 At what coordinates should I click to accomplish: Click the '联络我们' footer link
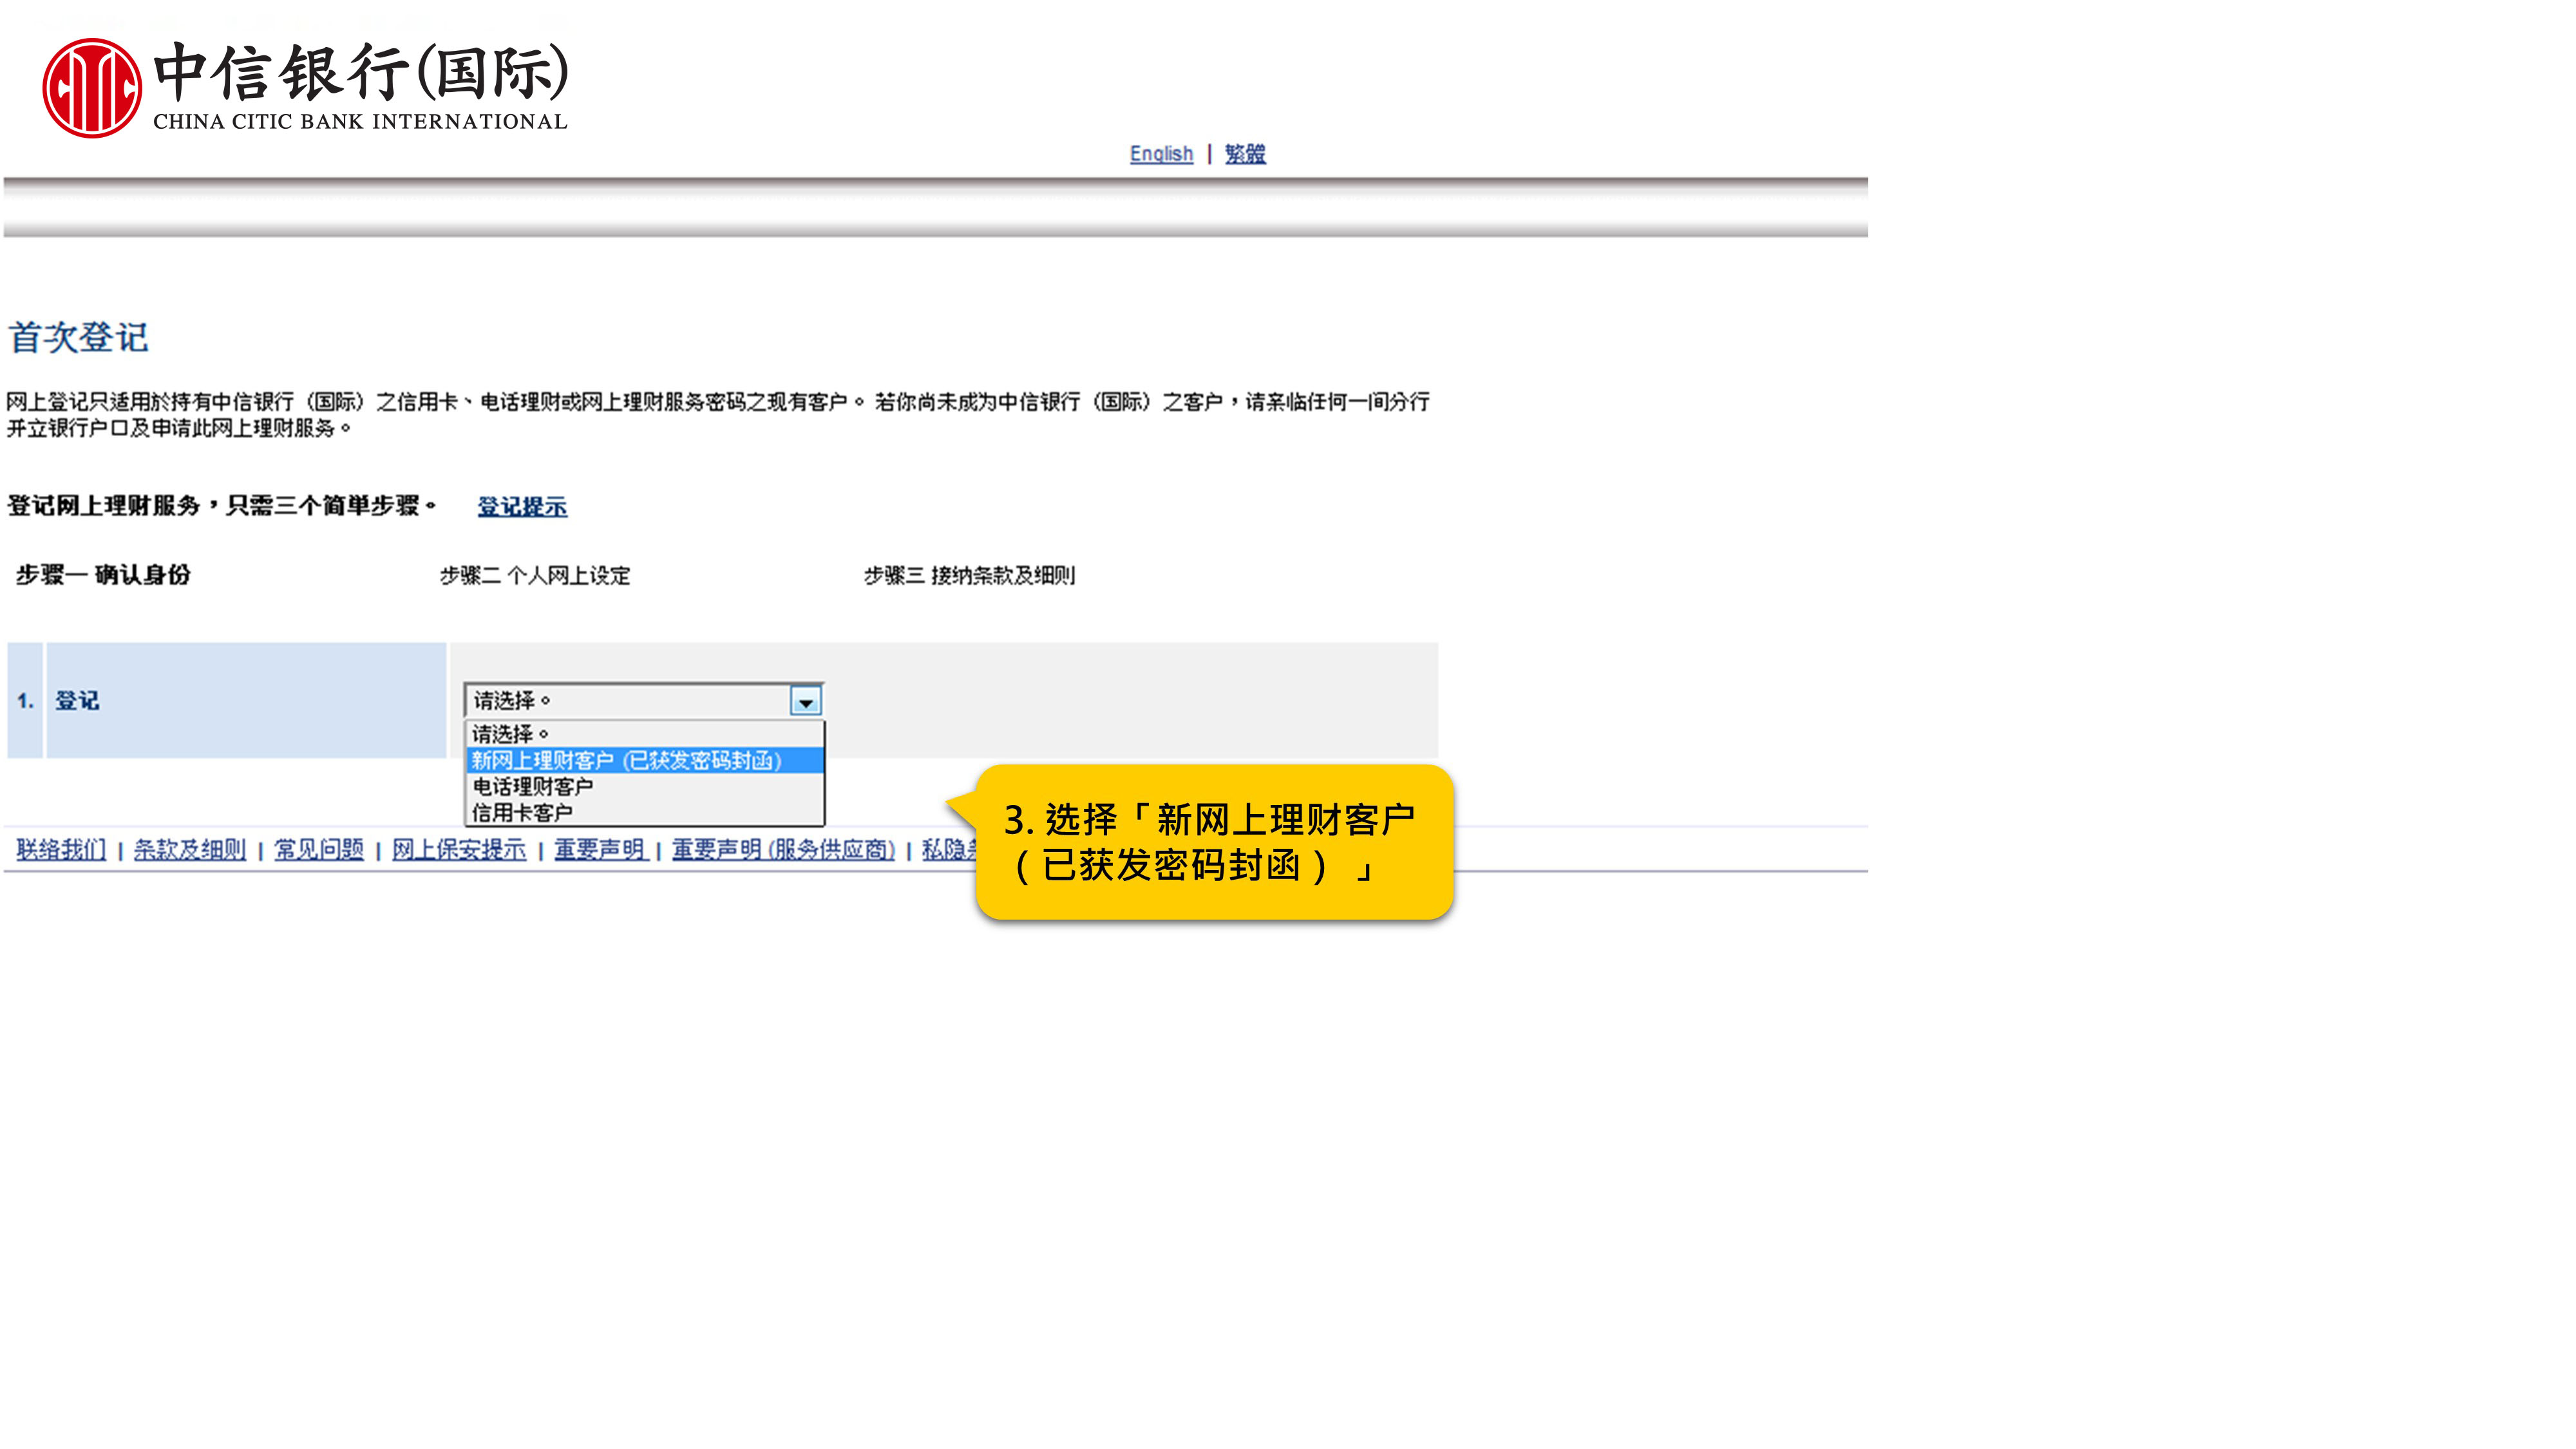pyautogui.click(x=60, y=849)
